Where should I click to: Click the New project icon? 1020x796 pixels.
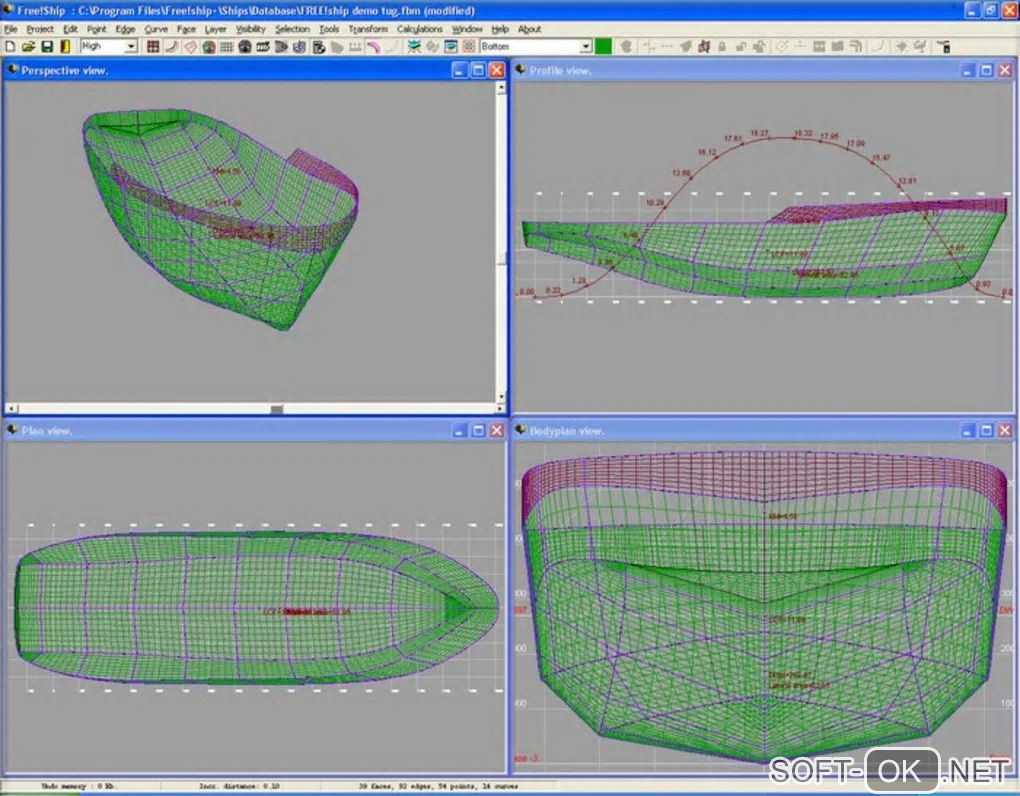point(10,46)
